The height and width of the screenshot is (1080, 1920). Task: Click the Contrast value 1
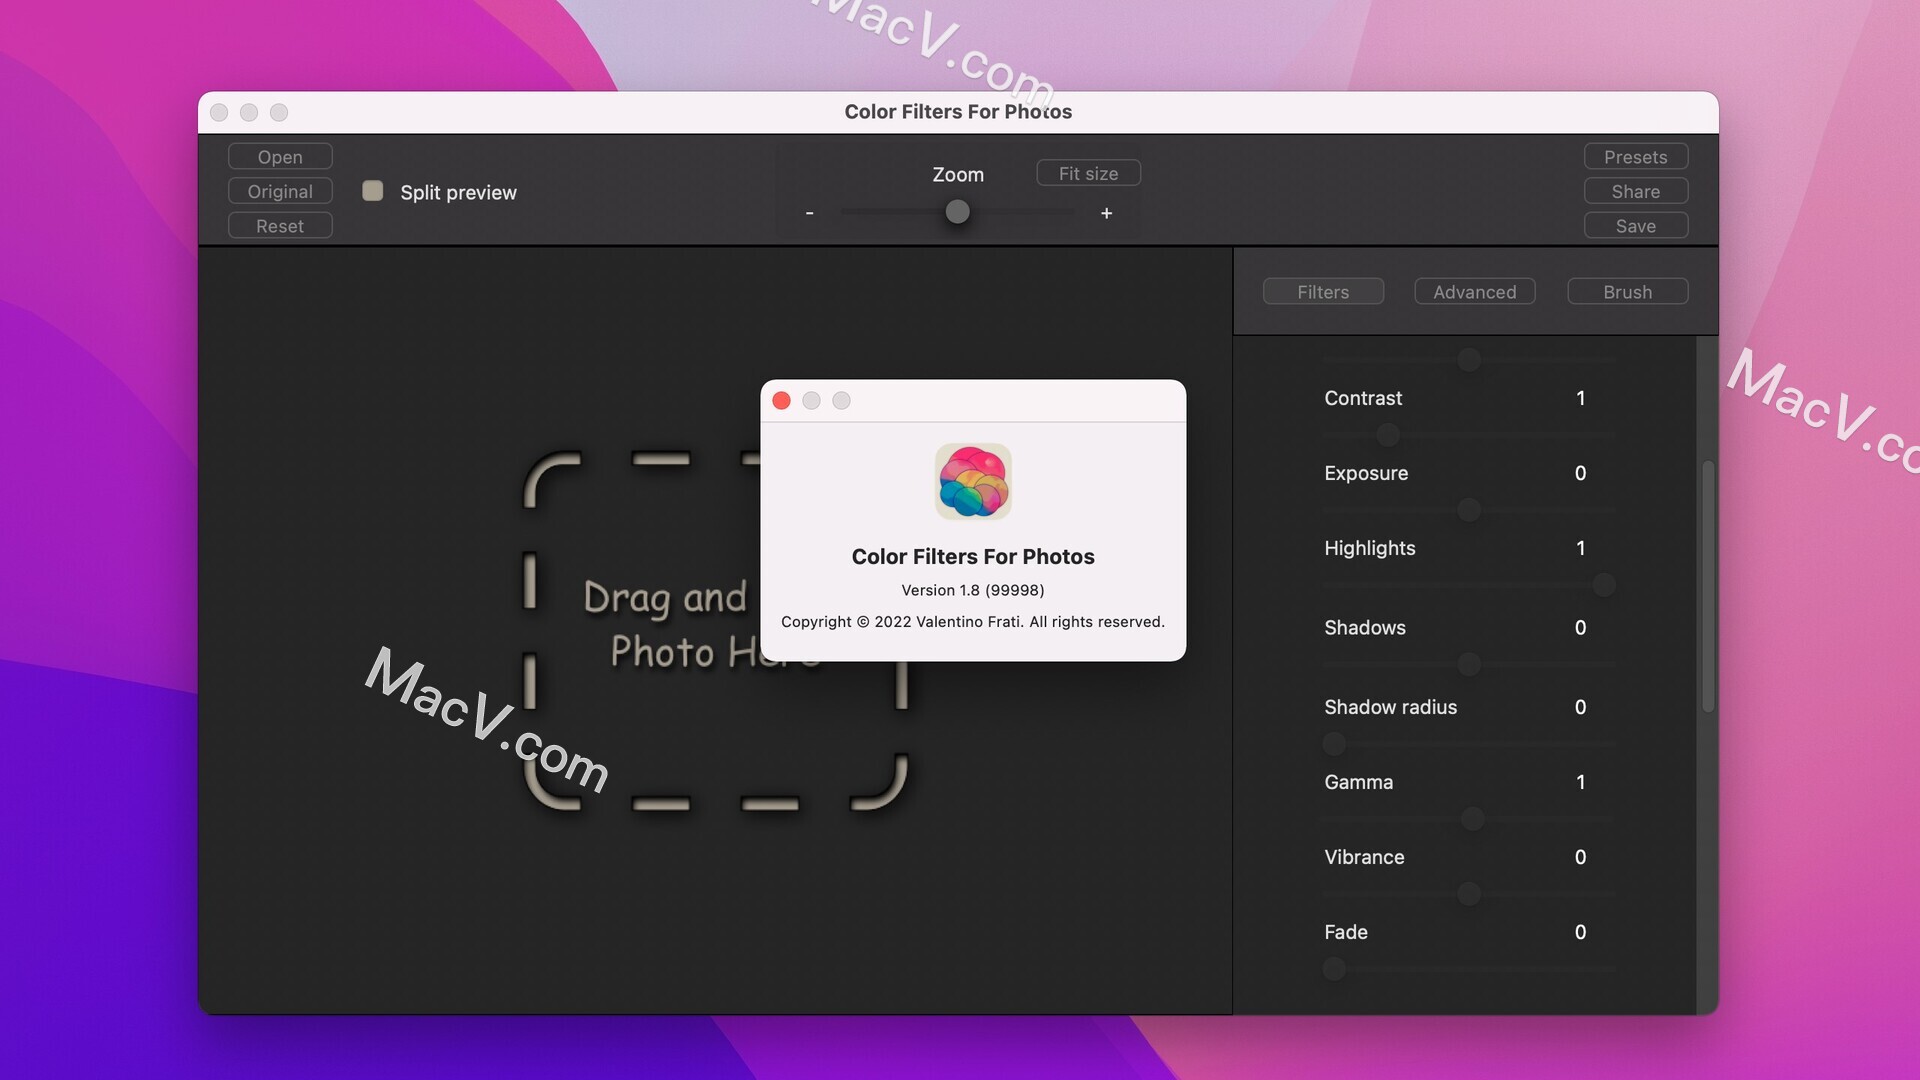[x=1580, y=398]
